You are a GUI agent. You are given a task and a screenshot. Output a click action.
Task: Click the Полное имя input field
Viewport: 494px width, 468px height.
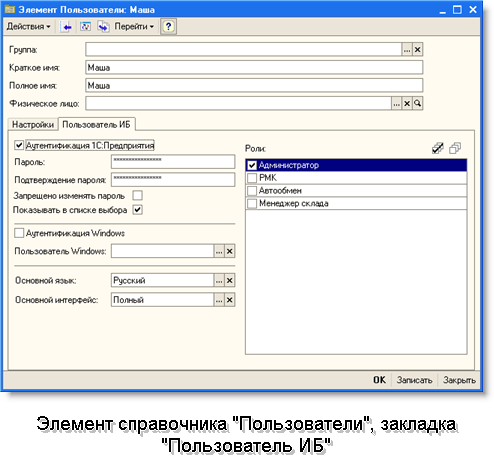(x=254, y=86)
